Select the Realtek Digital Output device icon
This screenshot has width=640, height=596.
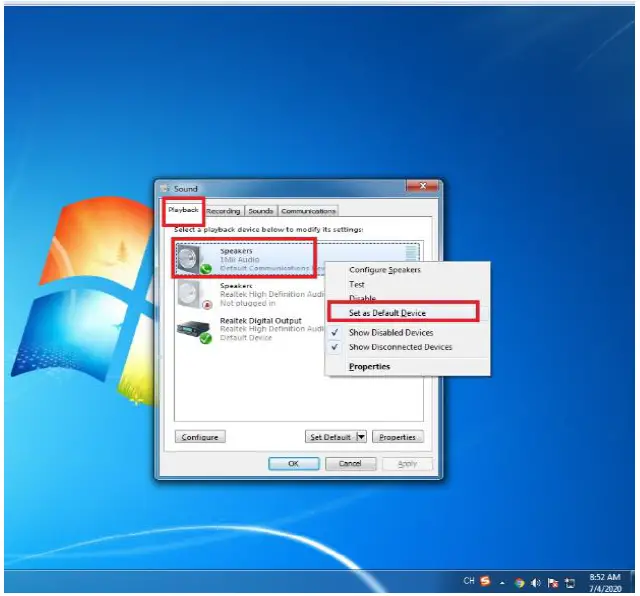194,331
